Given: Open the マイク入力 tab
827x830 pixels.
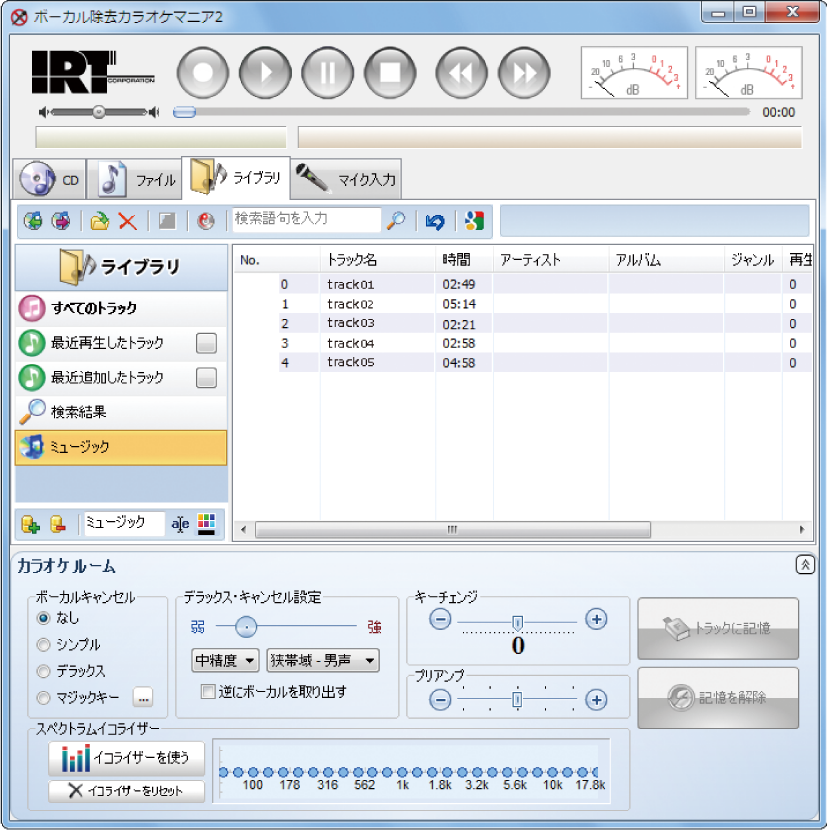Looking at the screenshot, I should pos(348,180).
